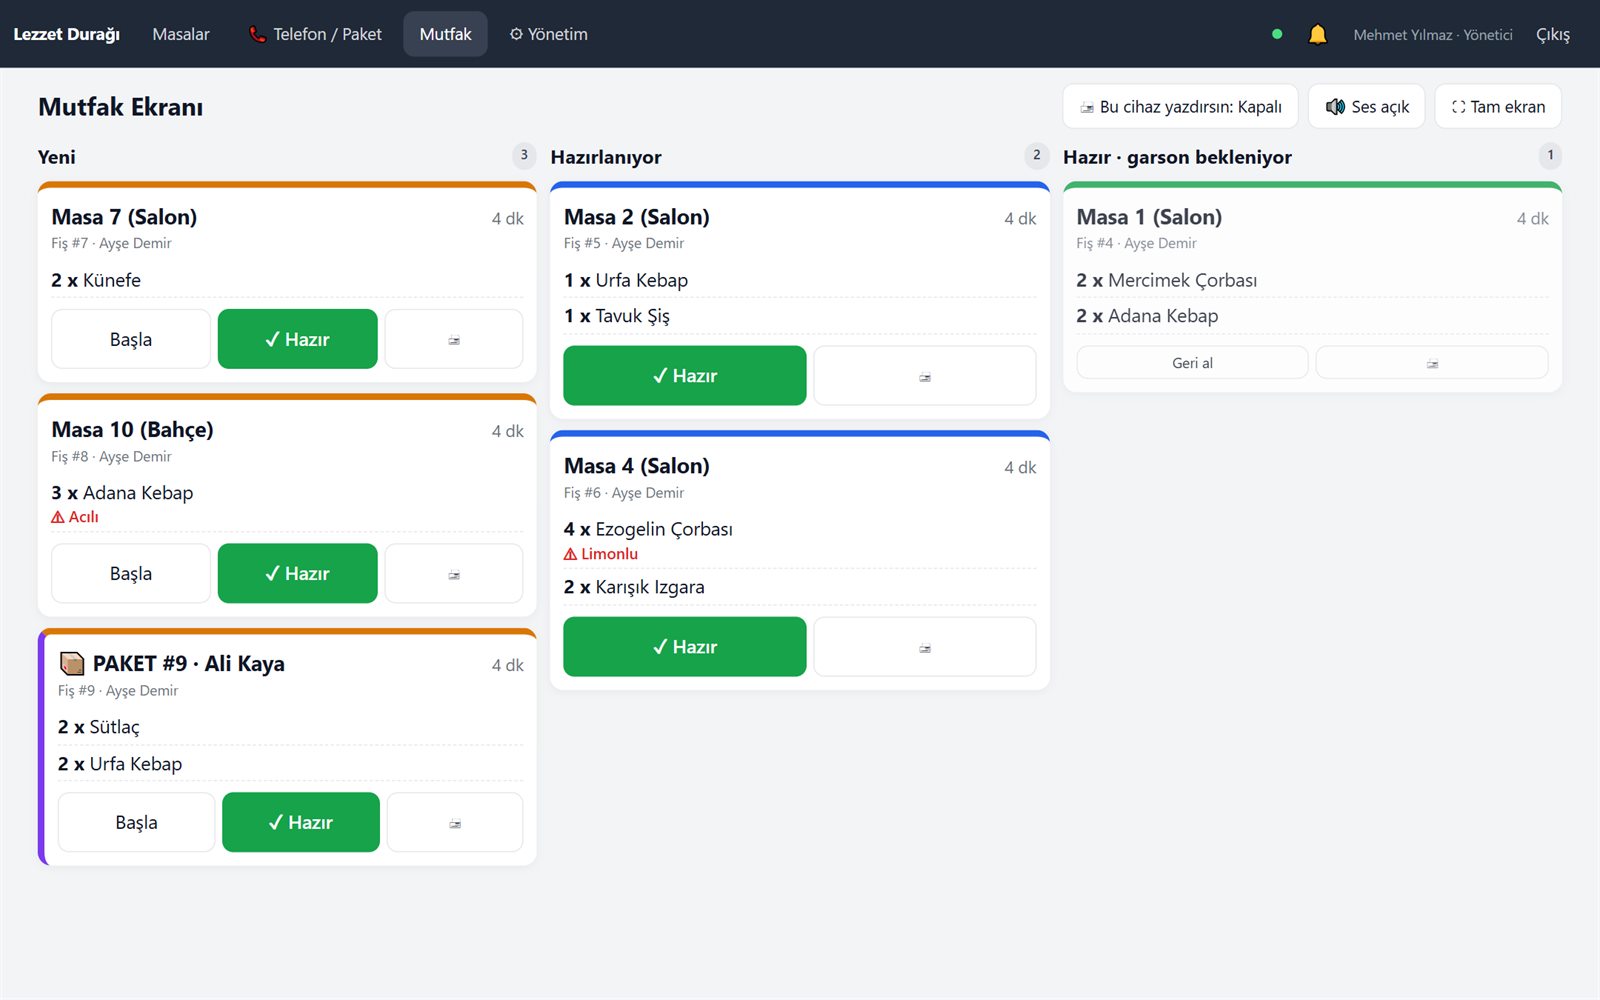Print the Masa 10 Bahçe ticket

tap(454, 573)
